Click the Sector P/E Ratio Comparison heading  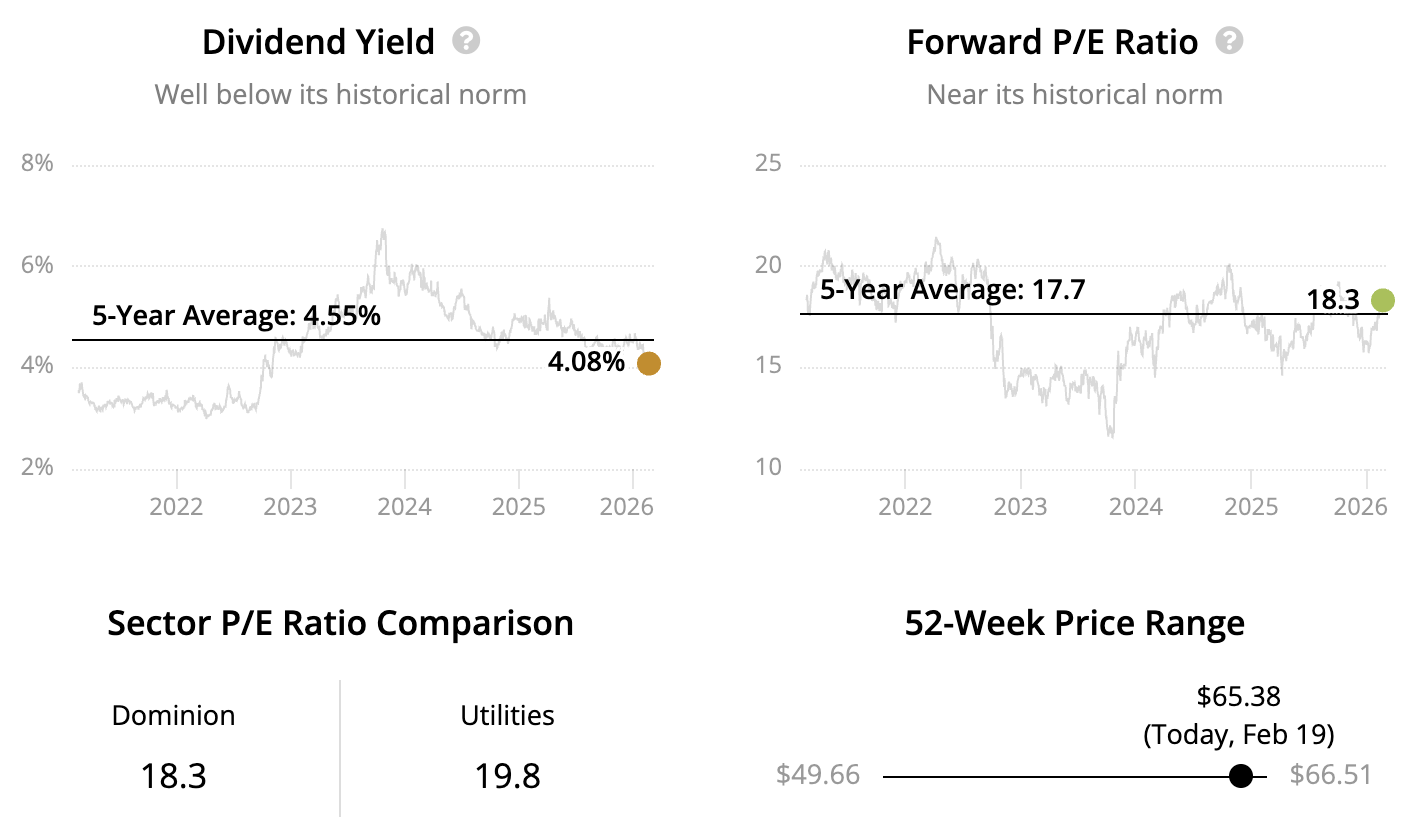[x=340, y=623]
